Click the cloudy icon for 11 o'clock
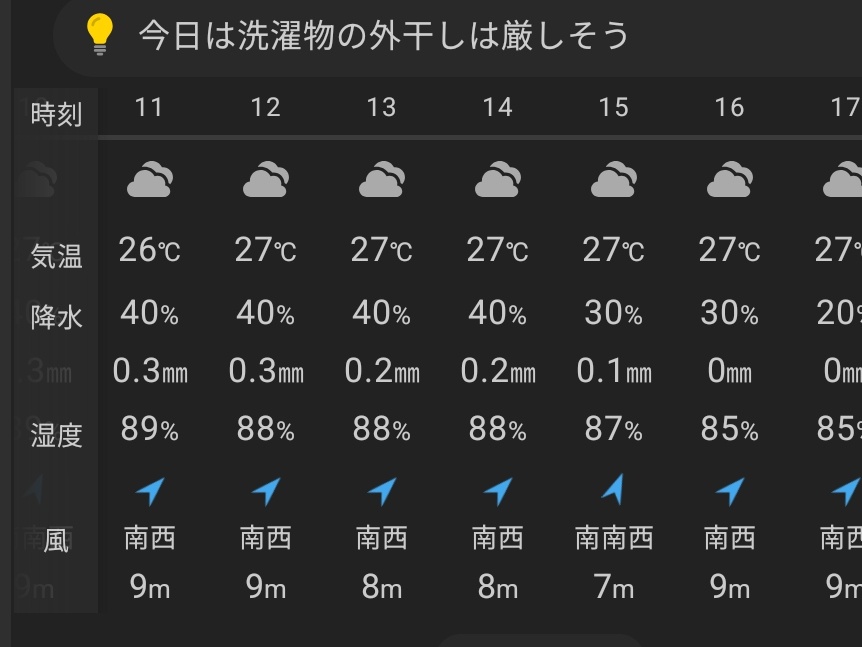862x647 pixels. [x=150, y=179]
